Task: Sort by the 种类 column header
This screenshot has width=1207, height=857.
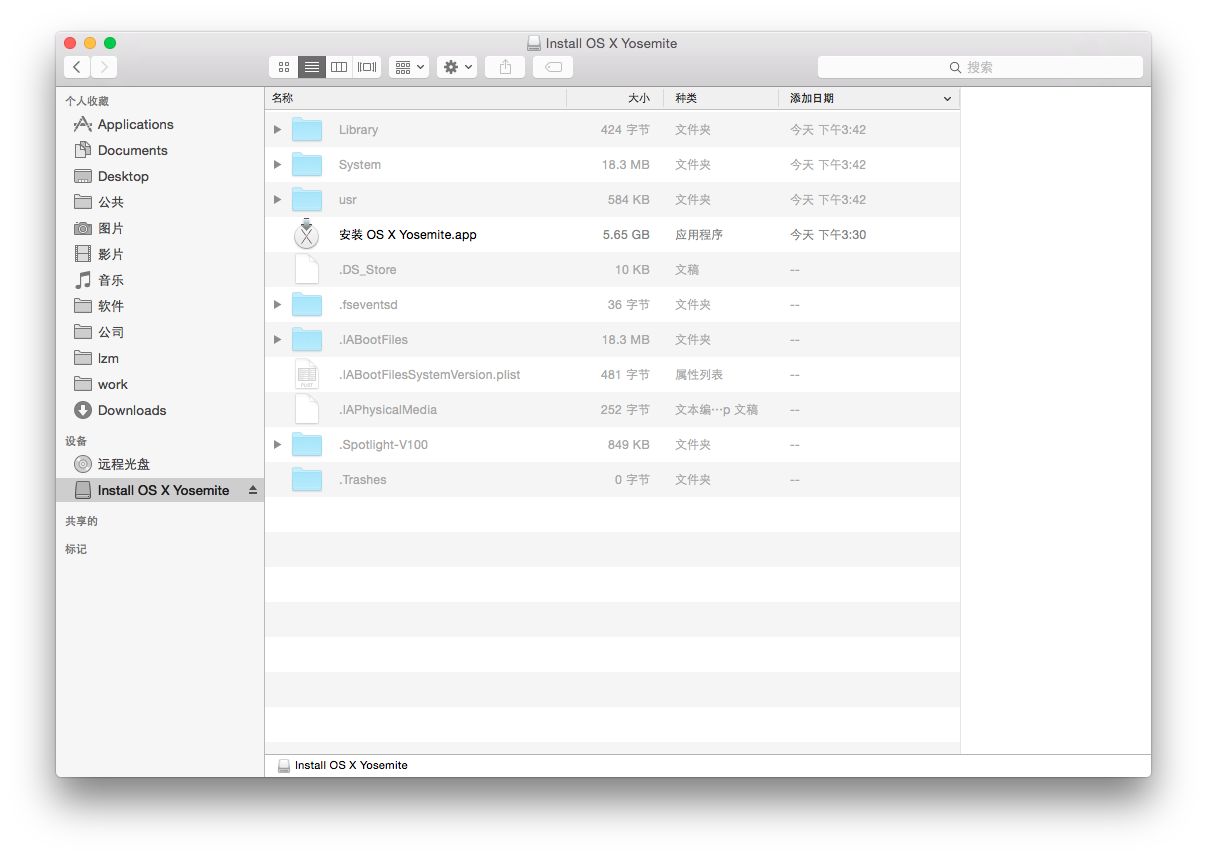Action: click(721, 98)
